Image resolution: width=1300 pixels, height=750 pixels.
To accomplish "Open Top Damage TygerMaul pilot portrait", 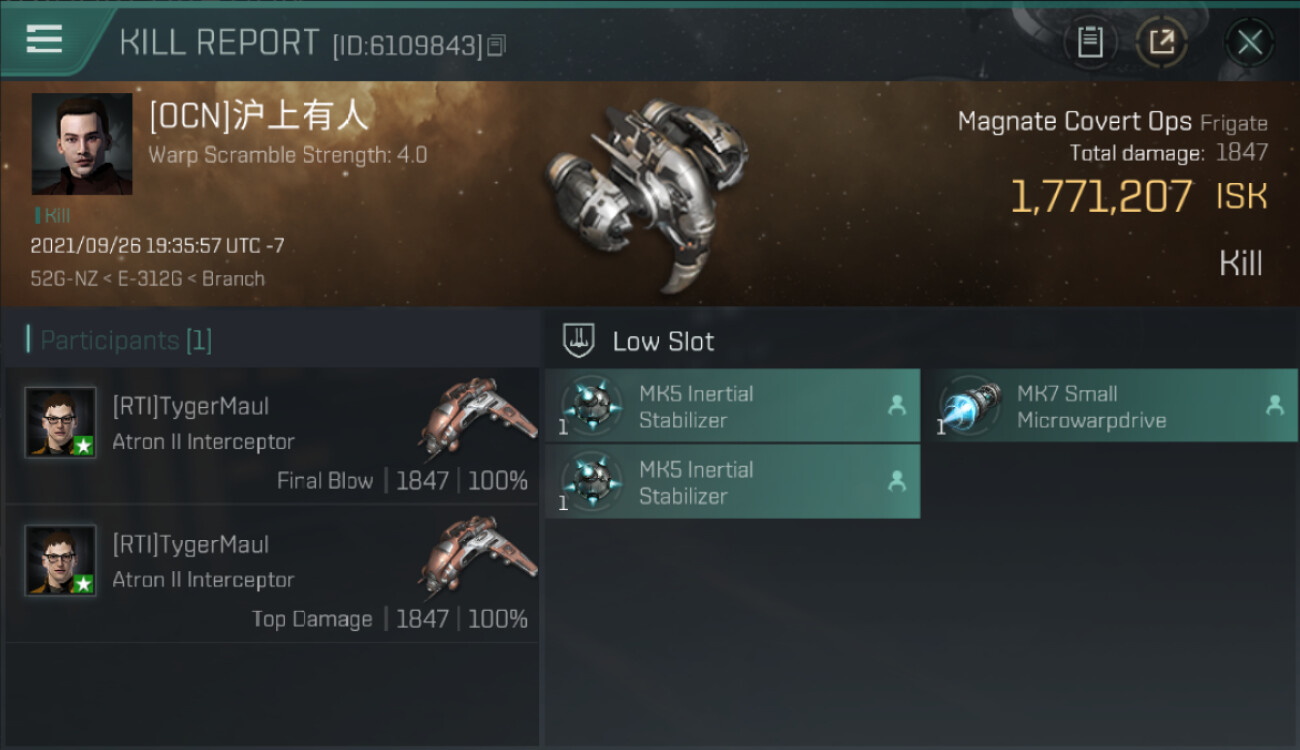I will click(x=61, y=560).
